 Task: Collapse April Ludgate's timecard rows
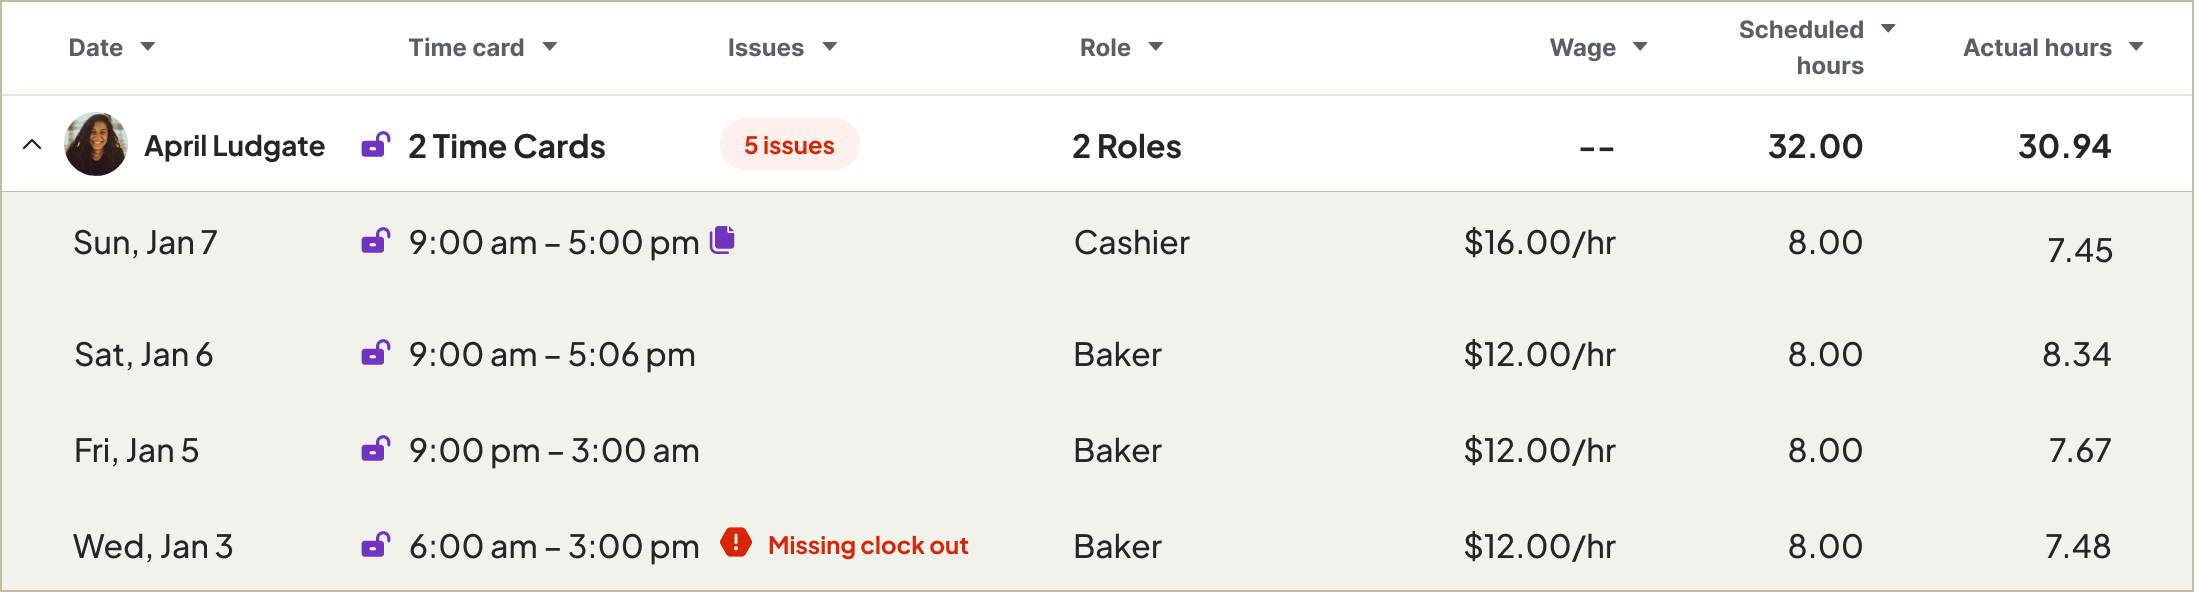pyautogui.click(x=33, y=143)
